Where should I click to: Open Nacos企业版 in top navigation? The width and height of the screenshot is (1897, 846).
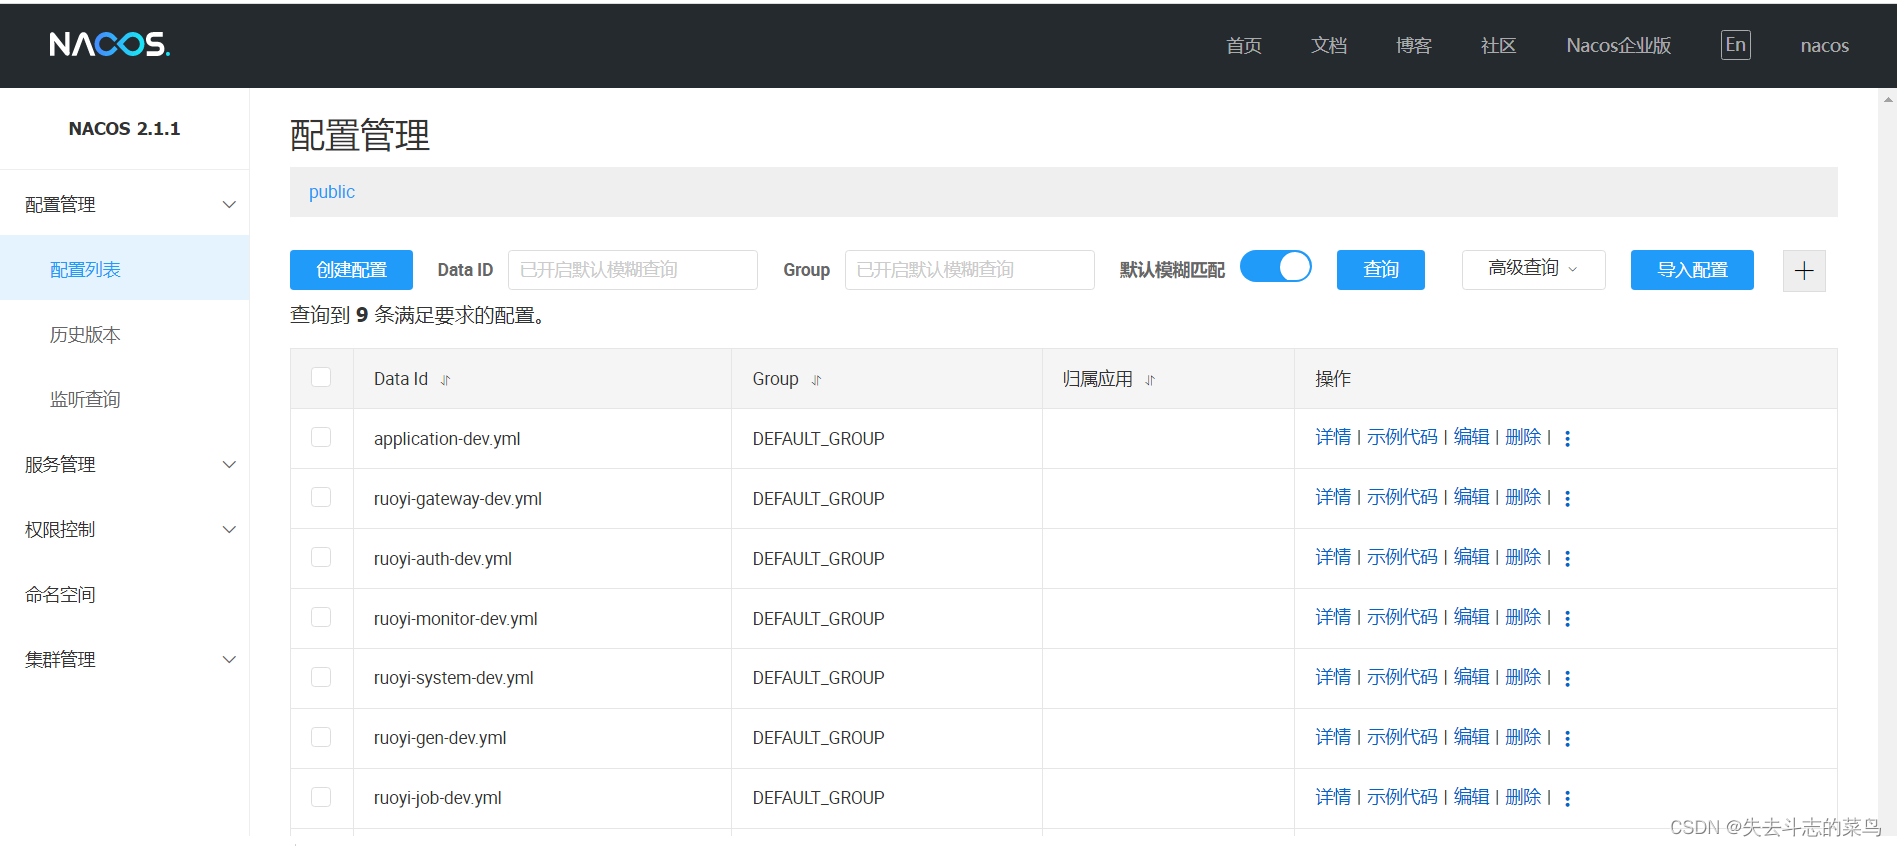(x=1619, y=45)
